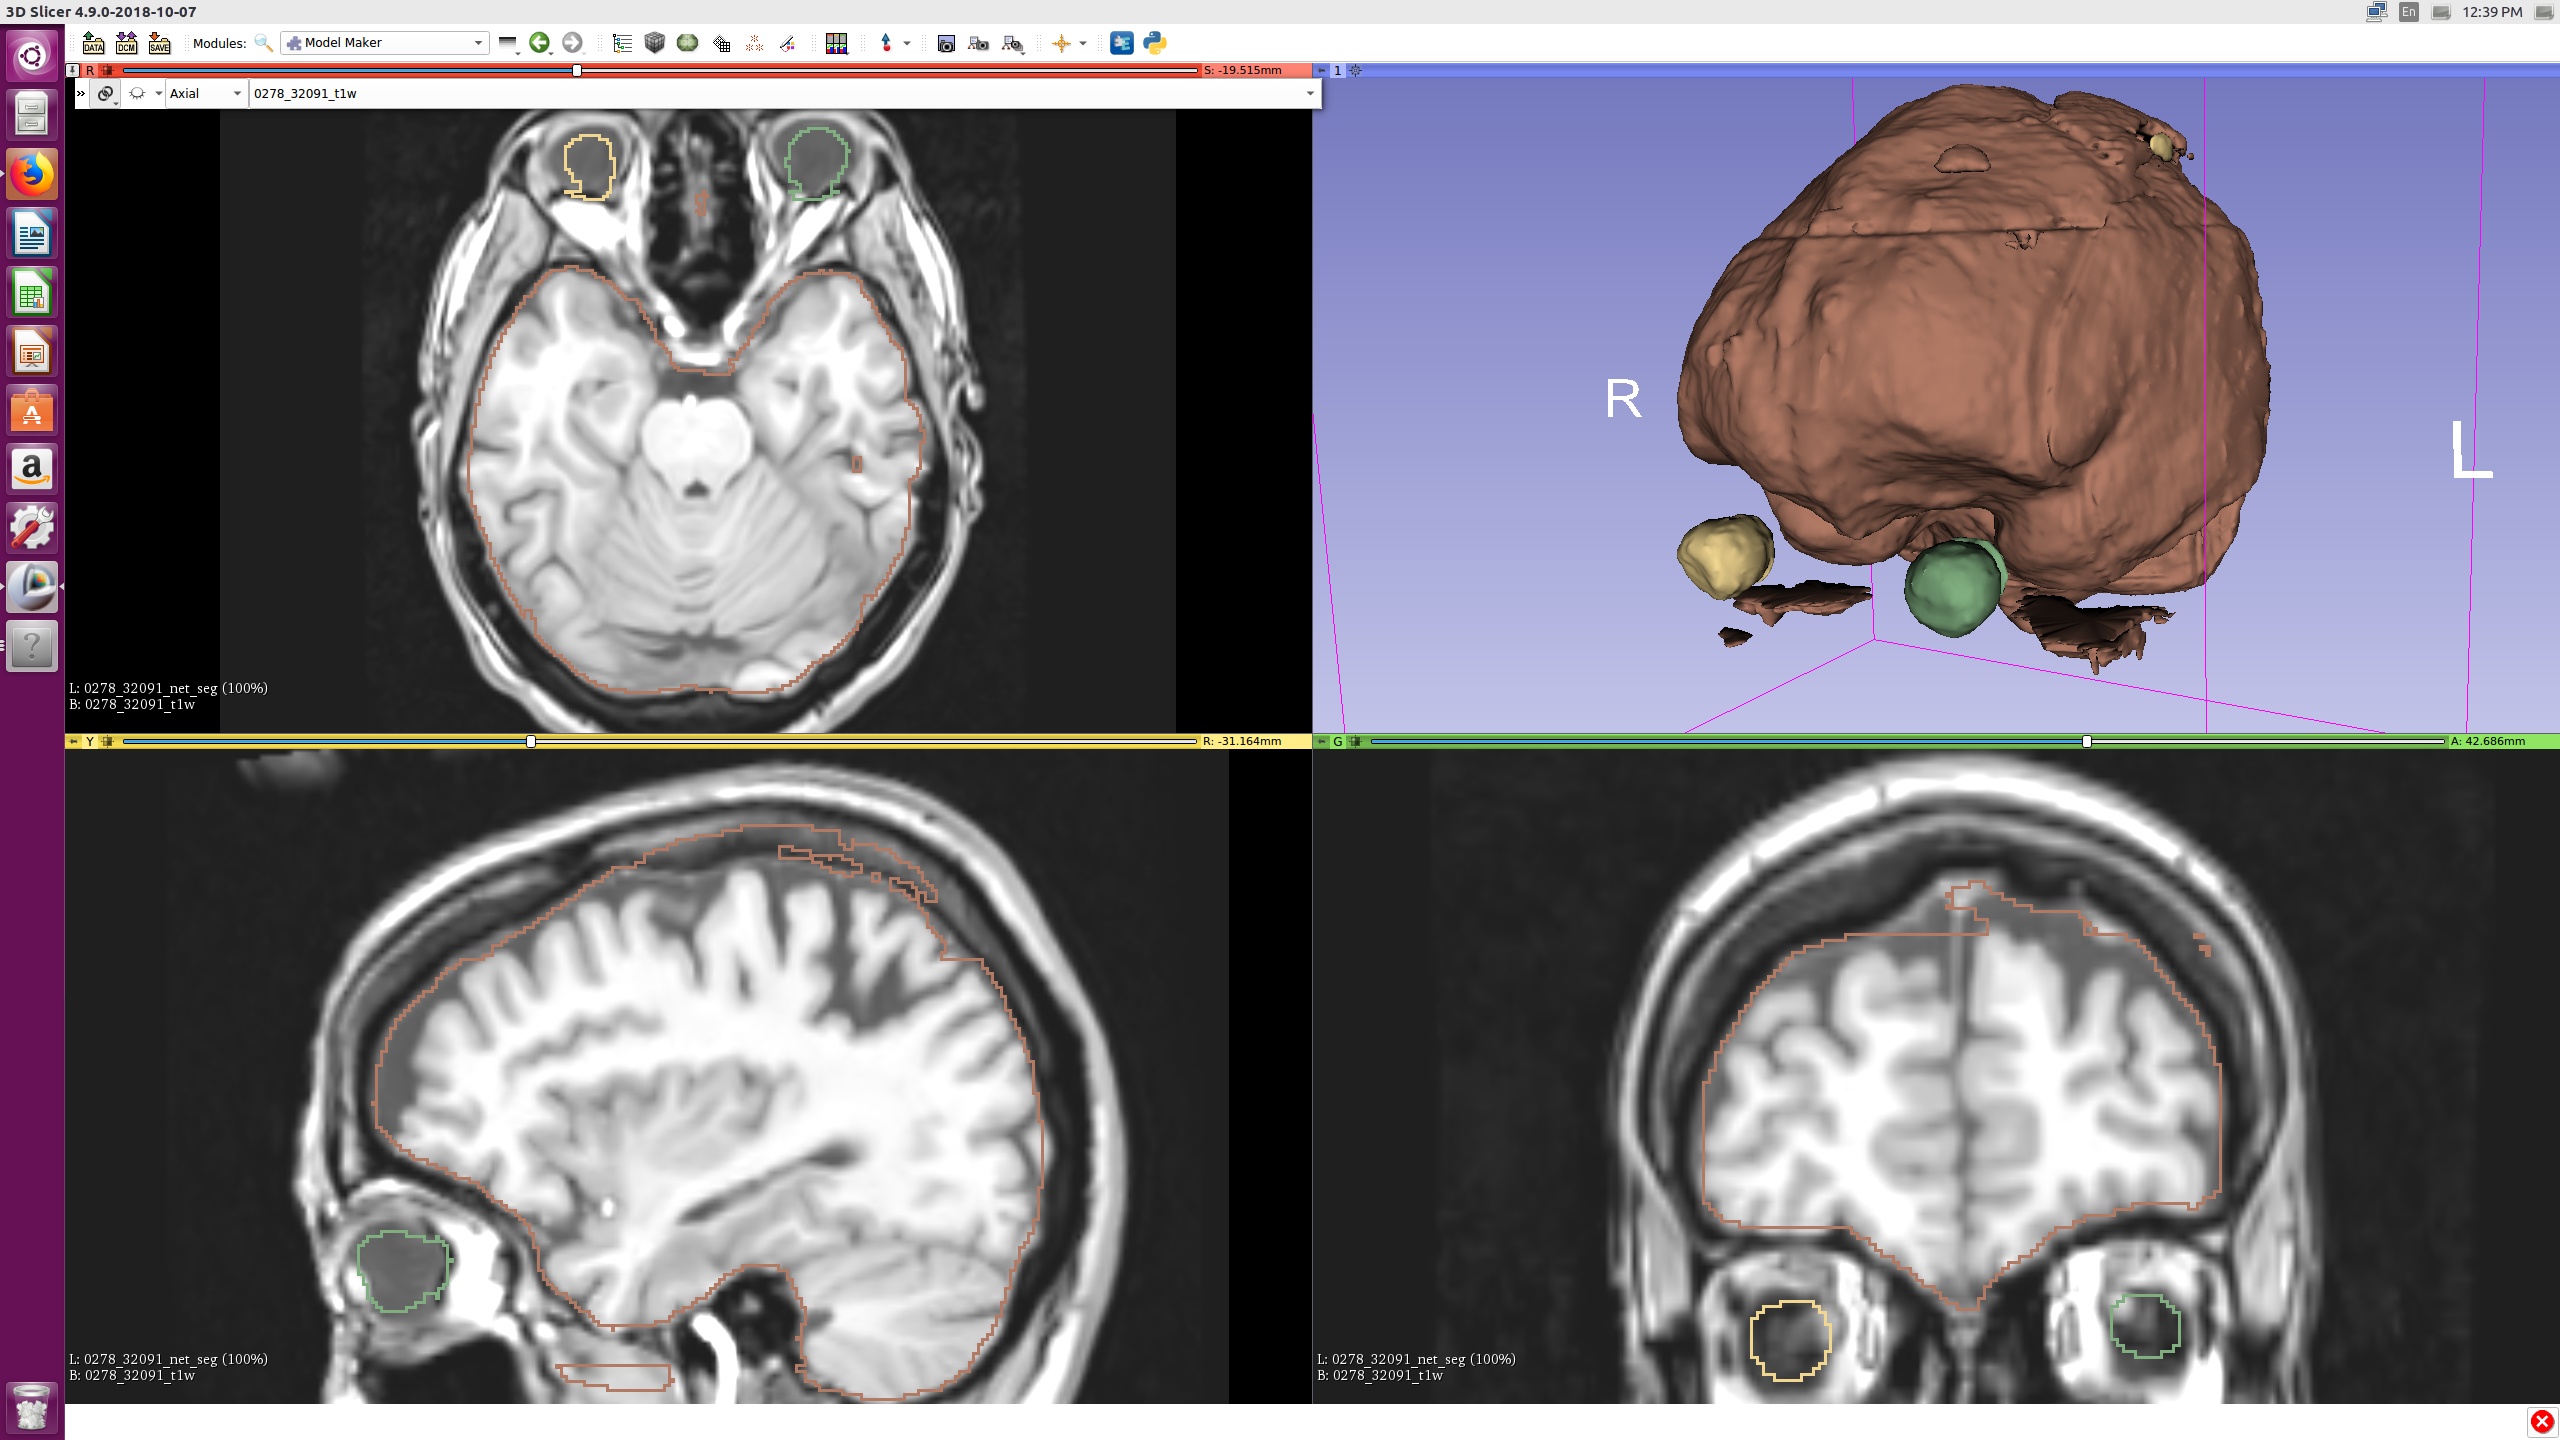Image resolution: width=2560 pixels, height=1440 pixels.
Task: Expand more slice controller options chevron
Action: (81, 93)
